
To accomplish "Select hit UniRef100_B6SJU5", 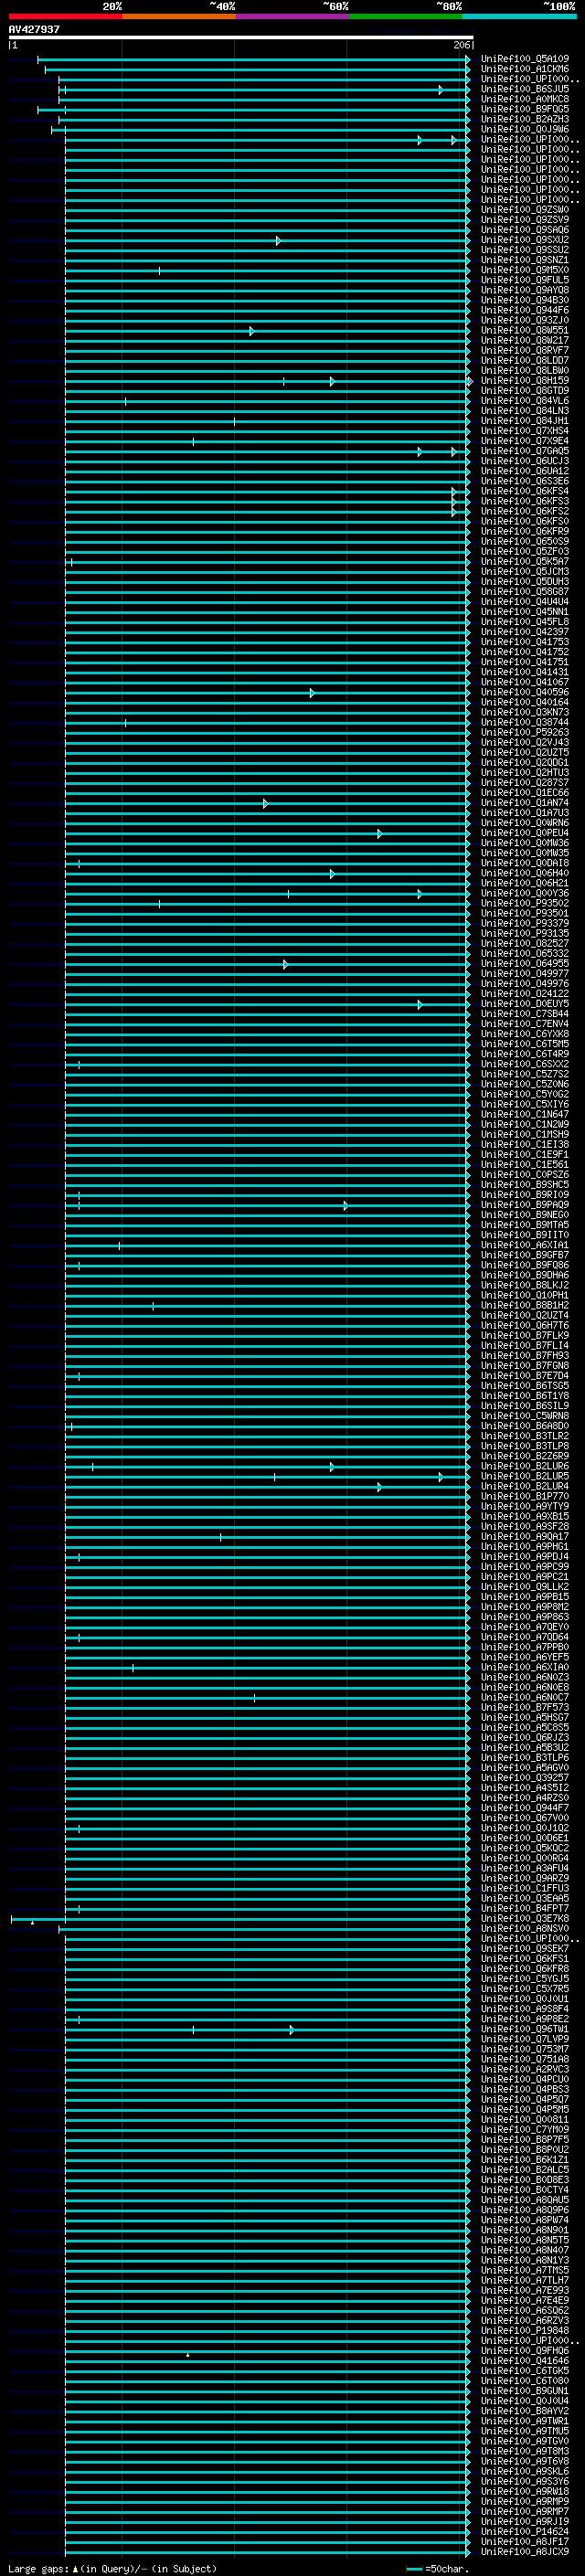I will (524, 89).
